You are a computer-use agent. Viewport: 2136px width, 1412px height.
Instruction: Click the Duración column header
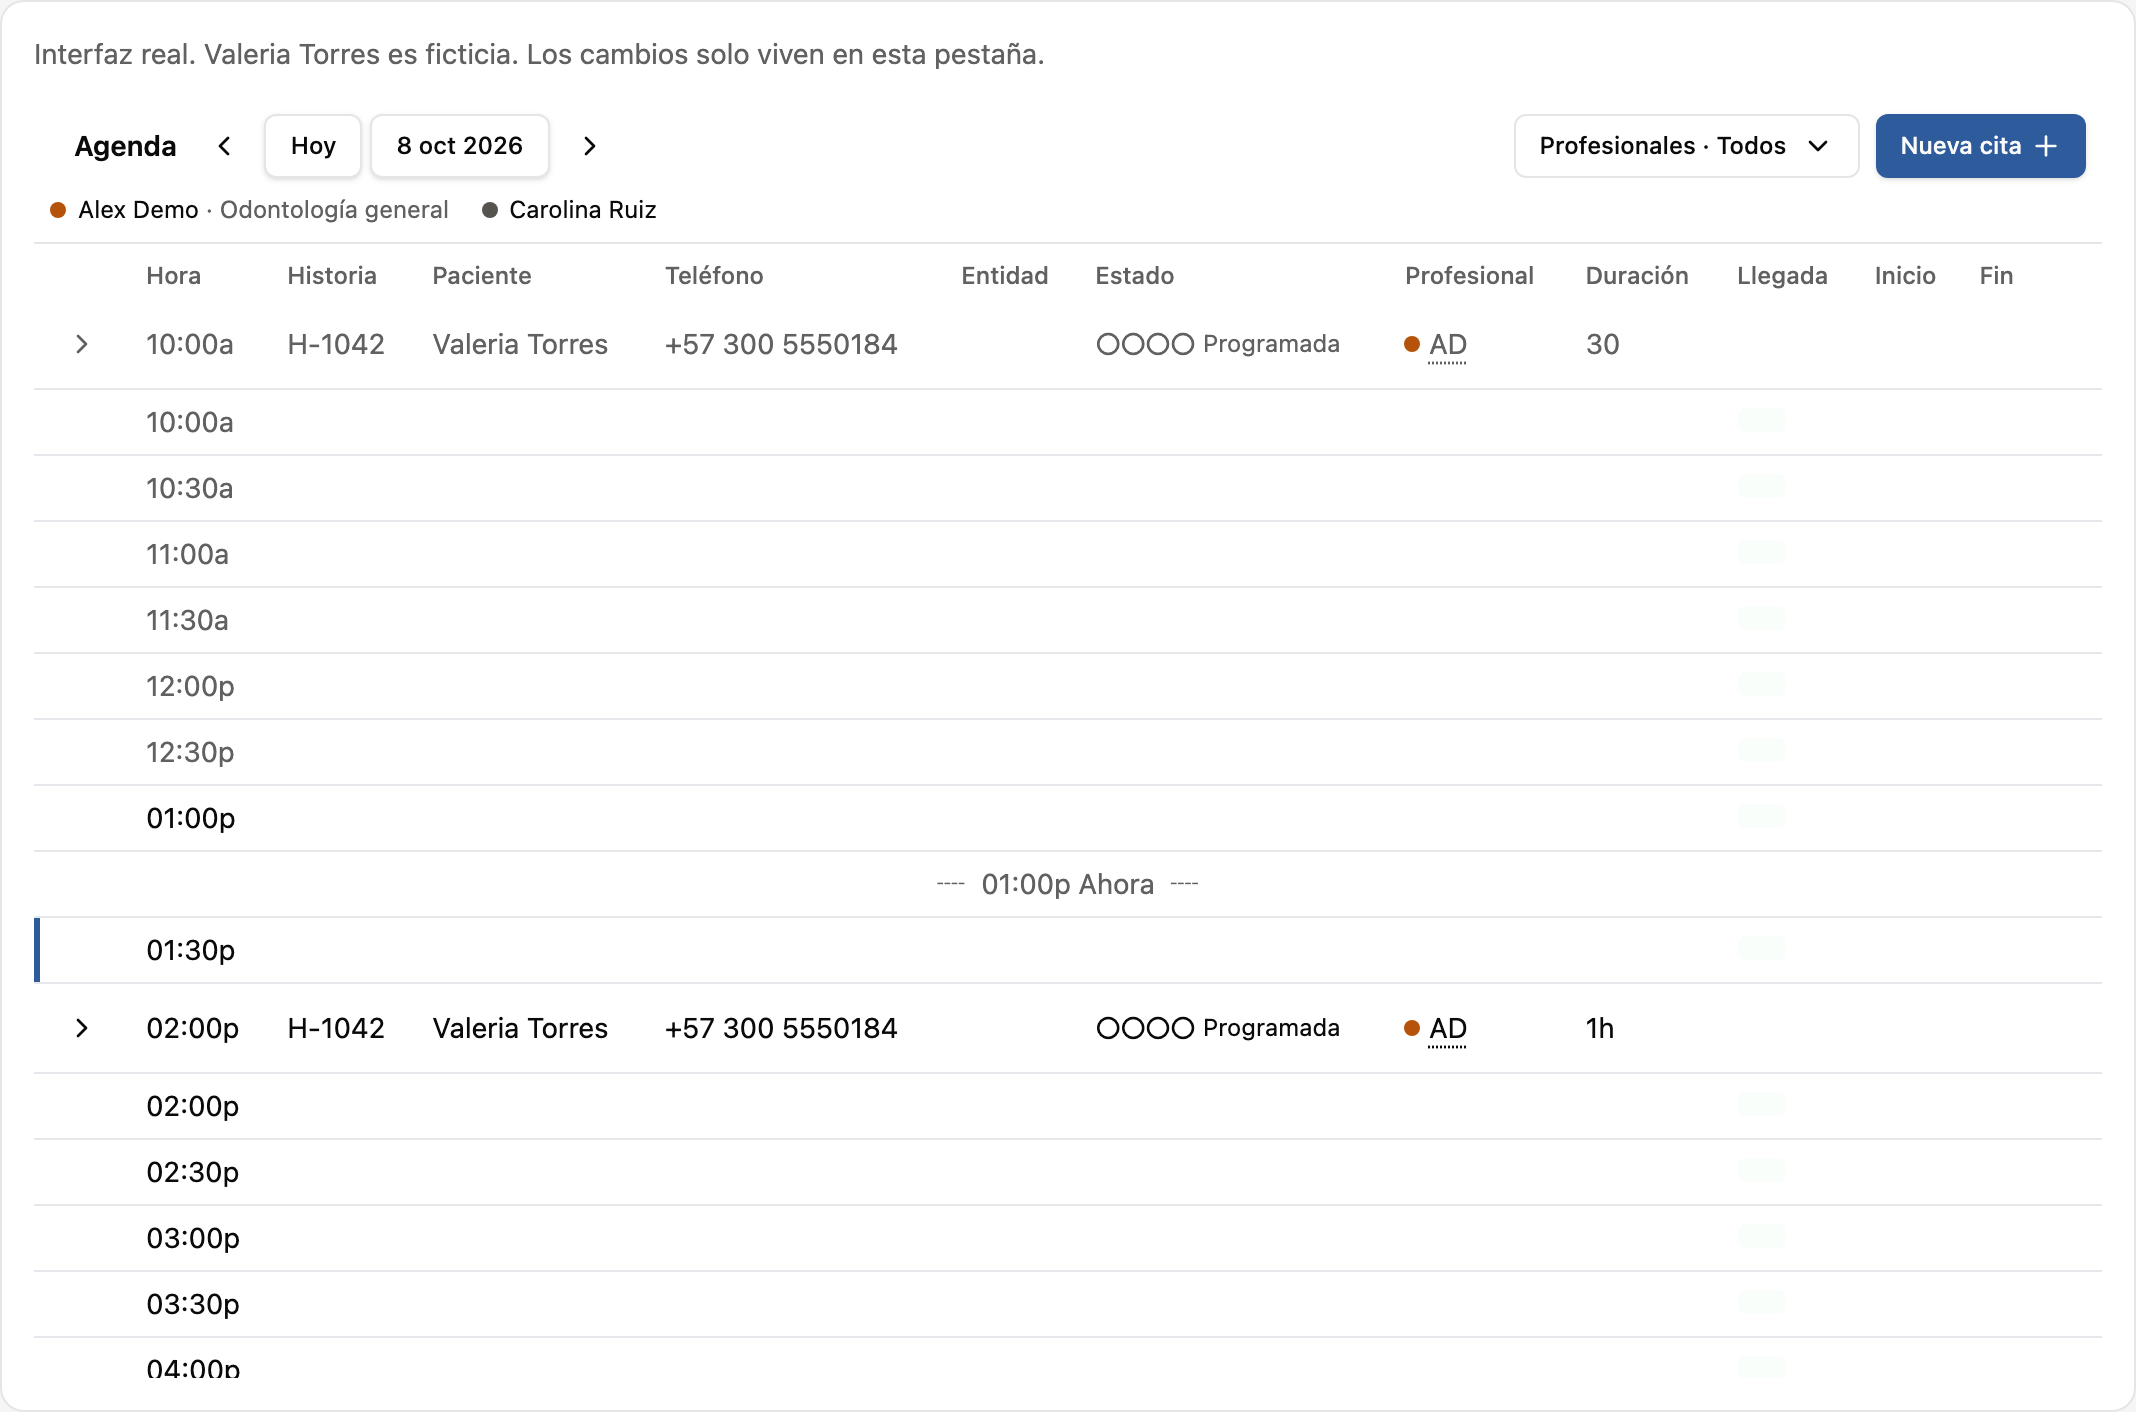coord(1637,276)
